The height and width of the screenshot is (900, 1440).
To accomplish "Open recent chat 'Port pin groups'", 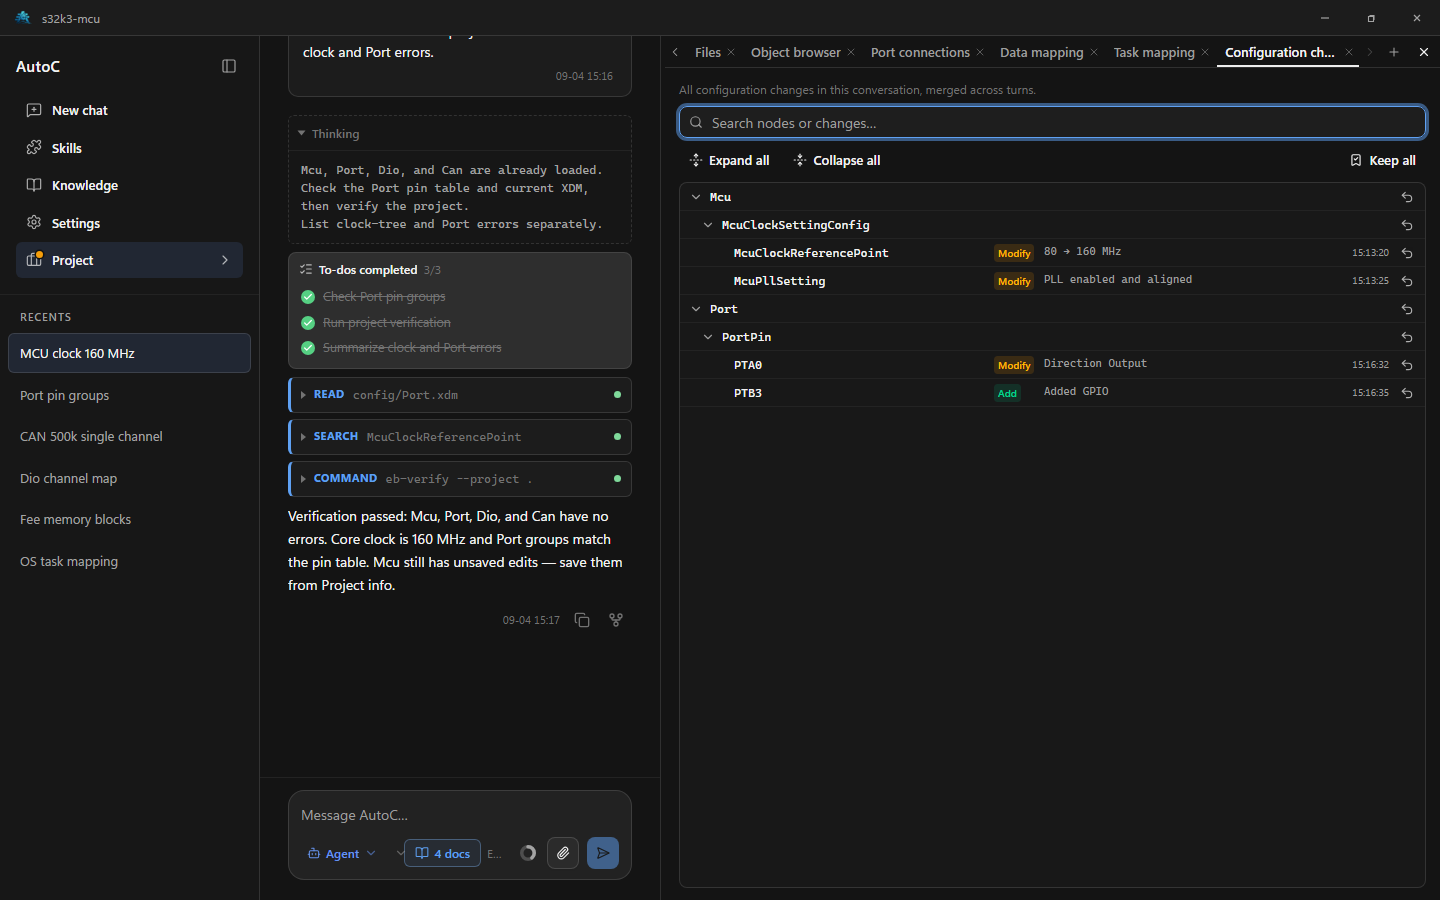I will click(129, 395).
